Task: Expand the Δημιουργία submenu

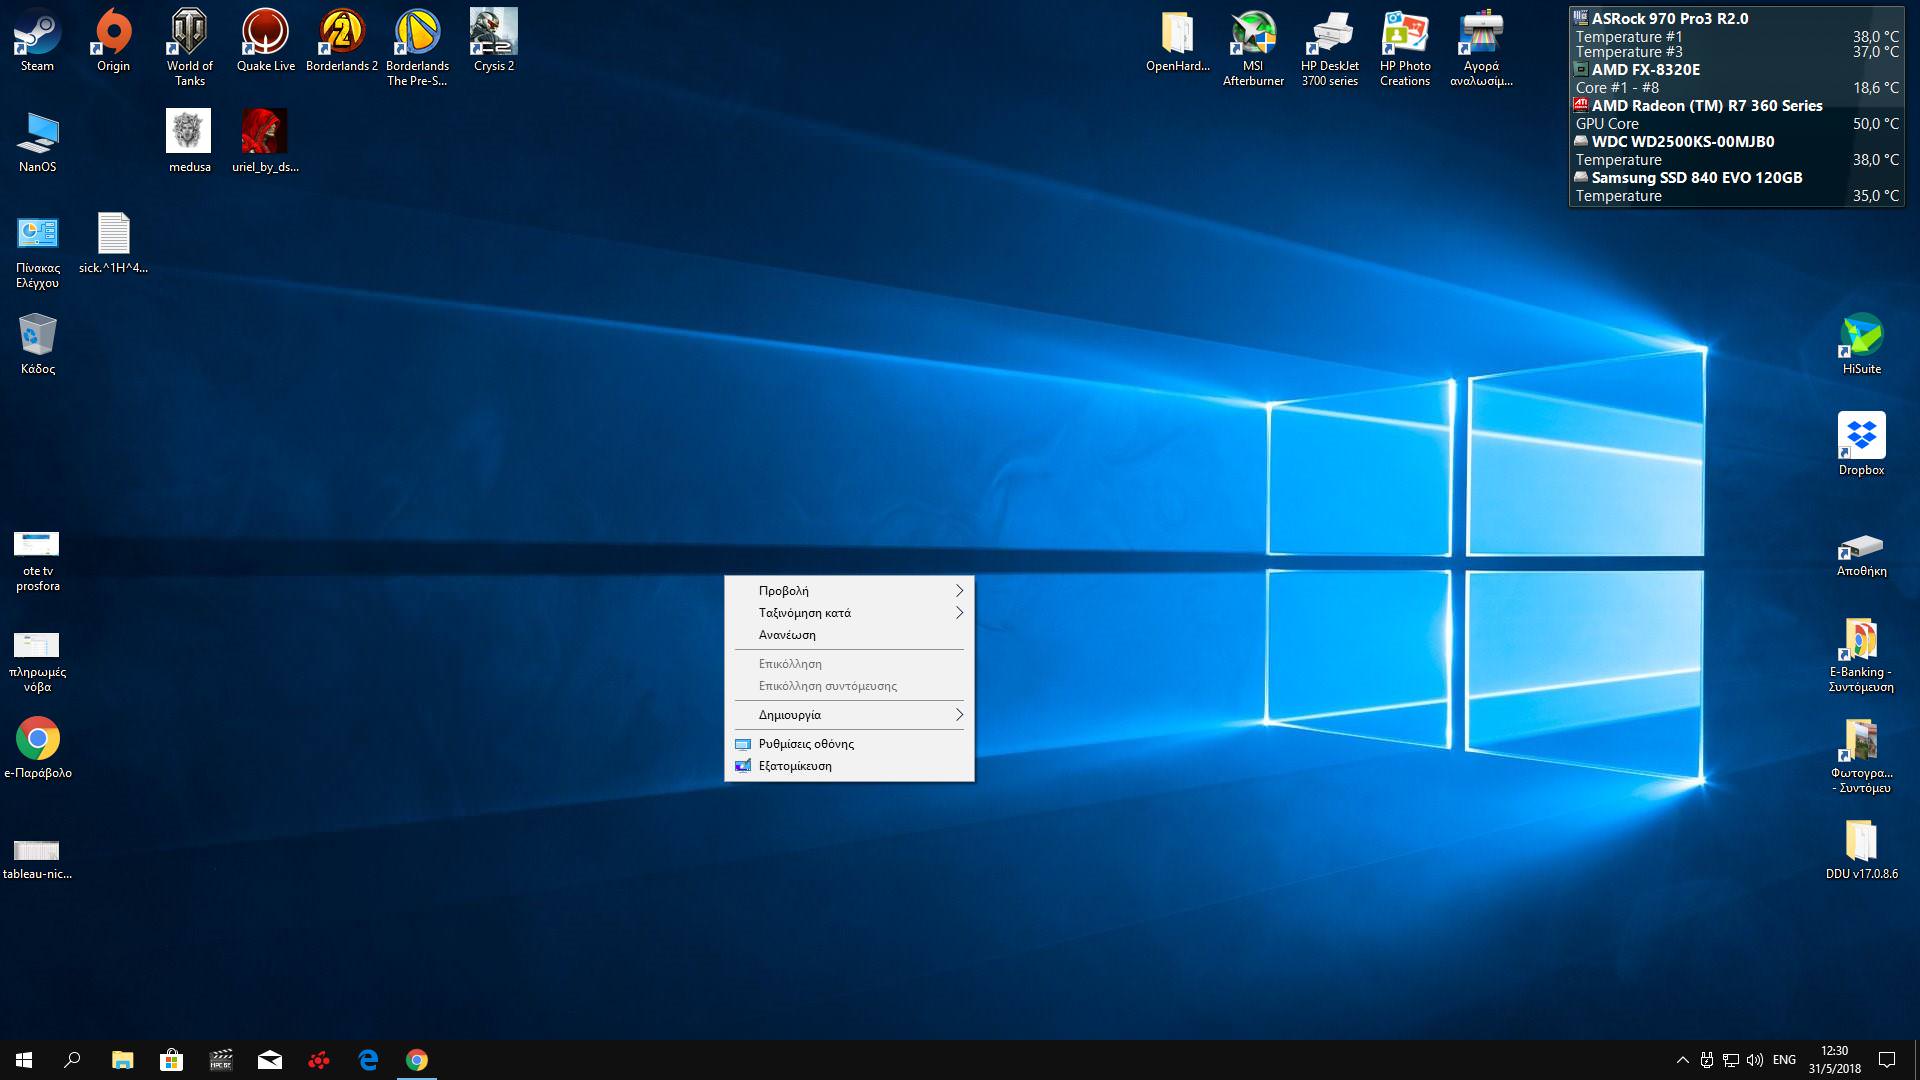Action: (x=849, y=714)
